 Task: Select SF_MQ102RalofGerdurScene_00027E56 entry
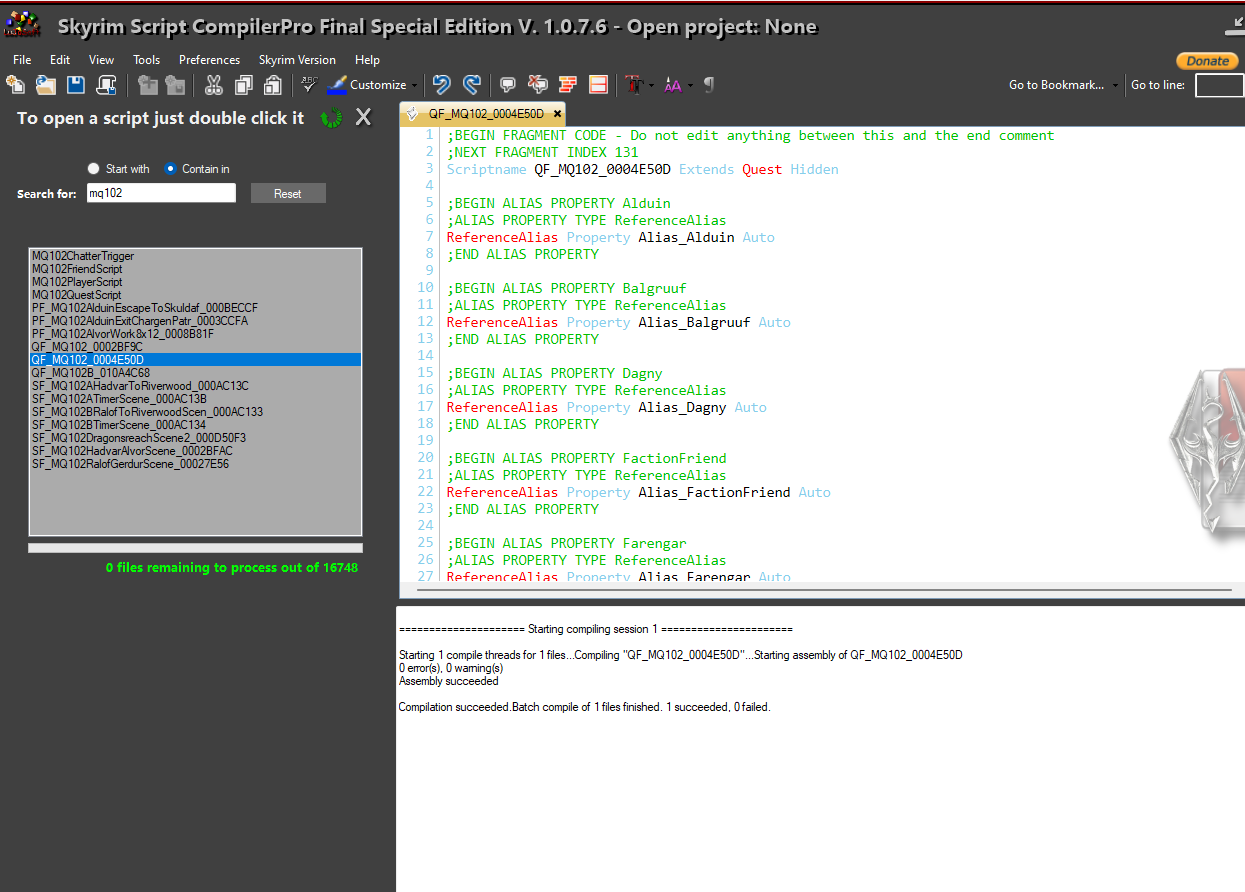[195, 464]
